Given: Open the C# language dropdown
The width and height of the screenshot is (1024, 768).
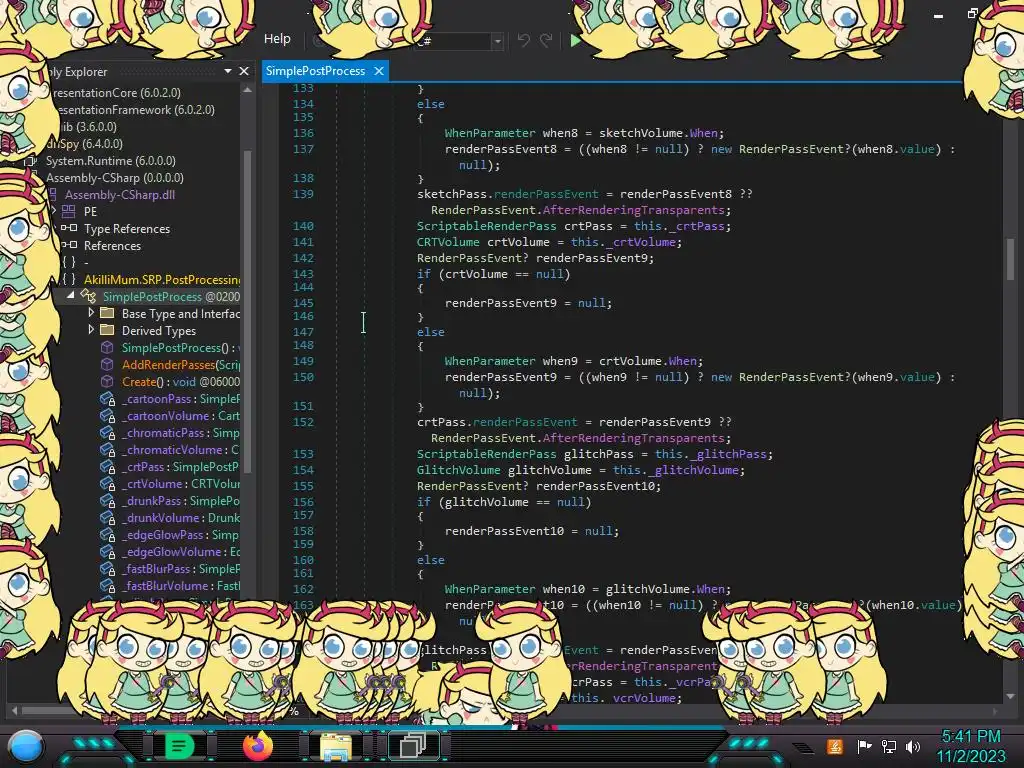Looking at the screenshot, I should click(x=497, y=41).
